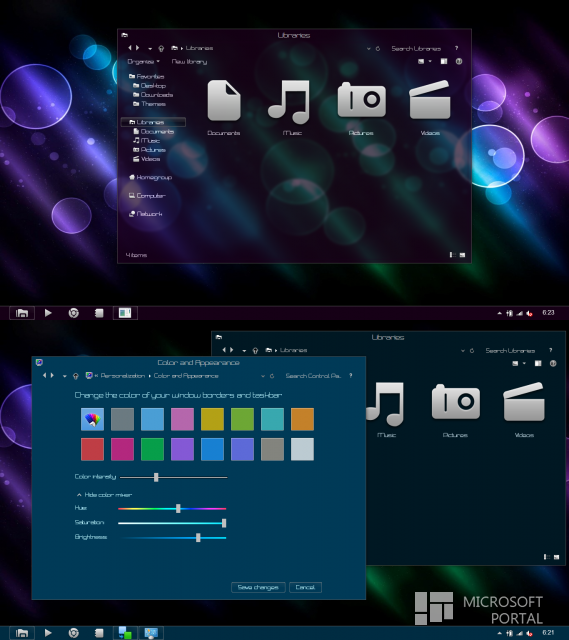569x640 pixels.
Task: Open the change view dropdown arrow in top window
Action: pos(430,61)
